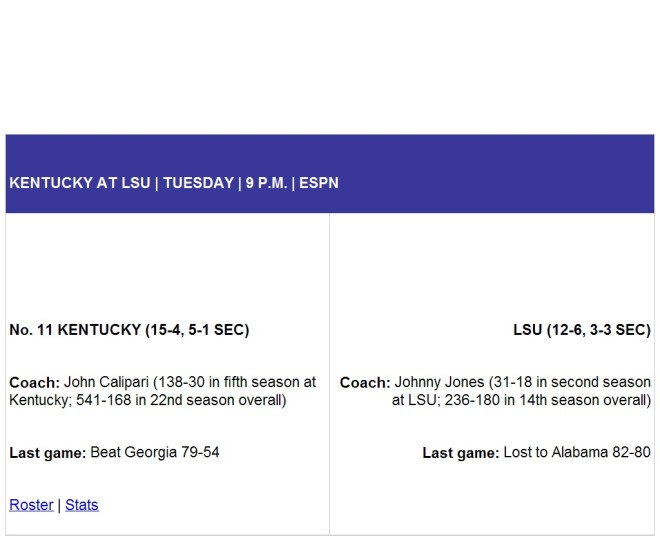This screenshot has height=541, width=660.
Task: Click the bold Coach label under Kentucky
Action: (x=35, y=382)
